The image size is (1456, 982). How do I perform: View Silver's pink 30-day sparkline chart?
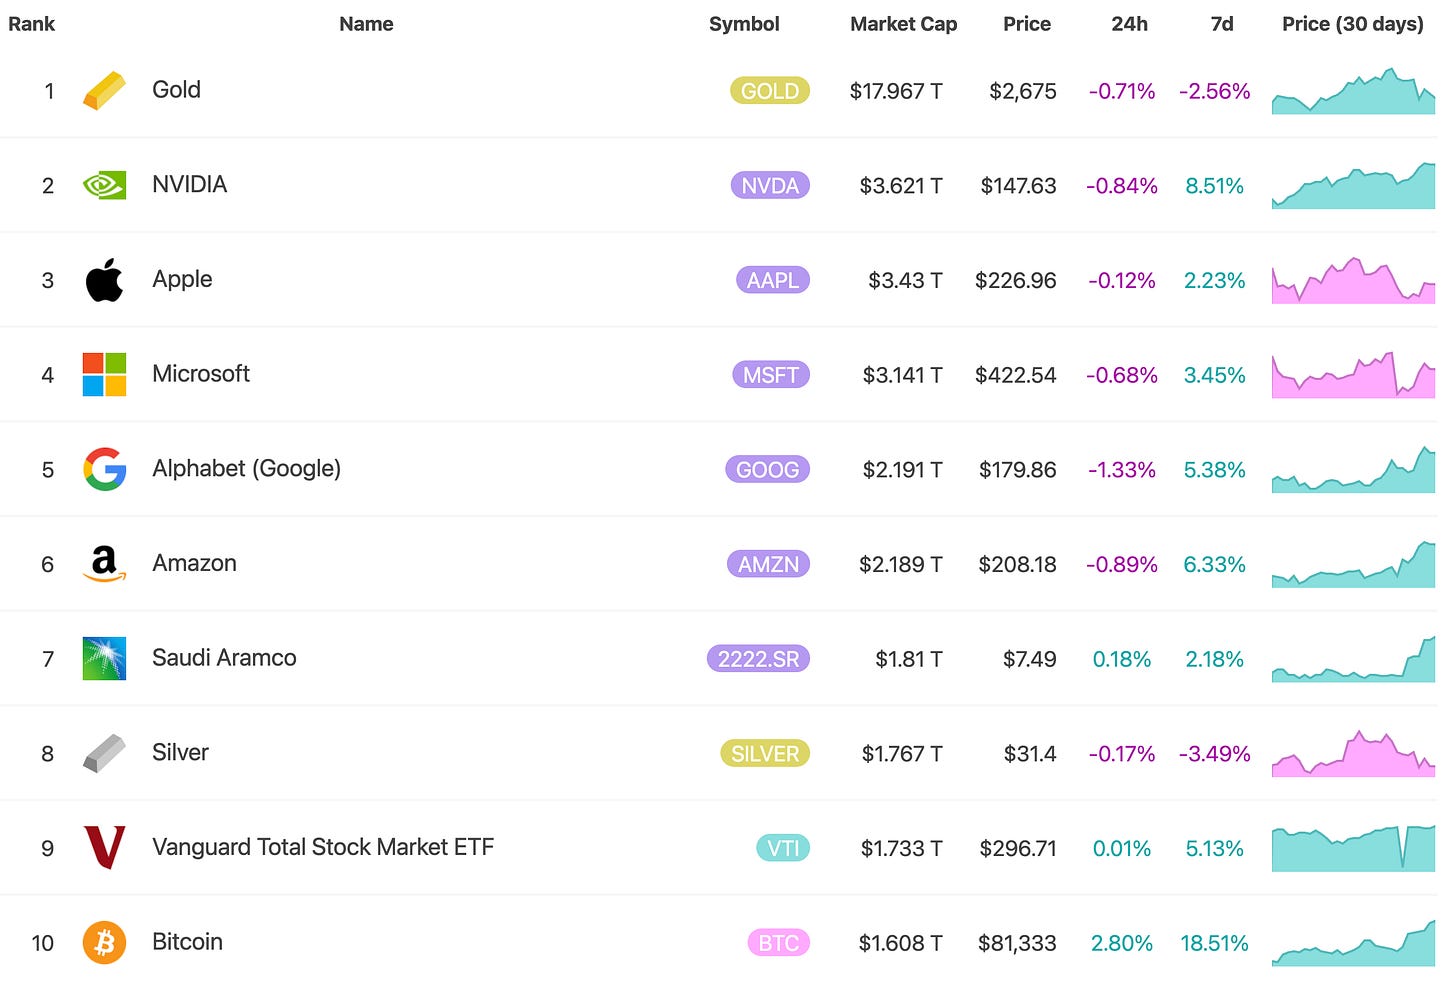(x=1353, y=753)
